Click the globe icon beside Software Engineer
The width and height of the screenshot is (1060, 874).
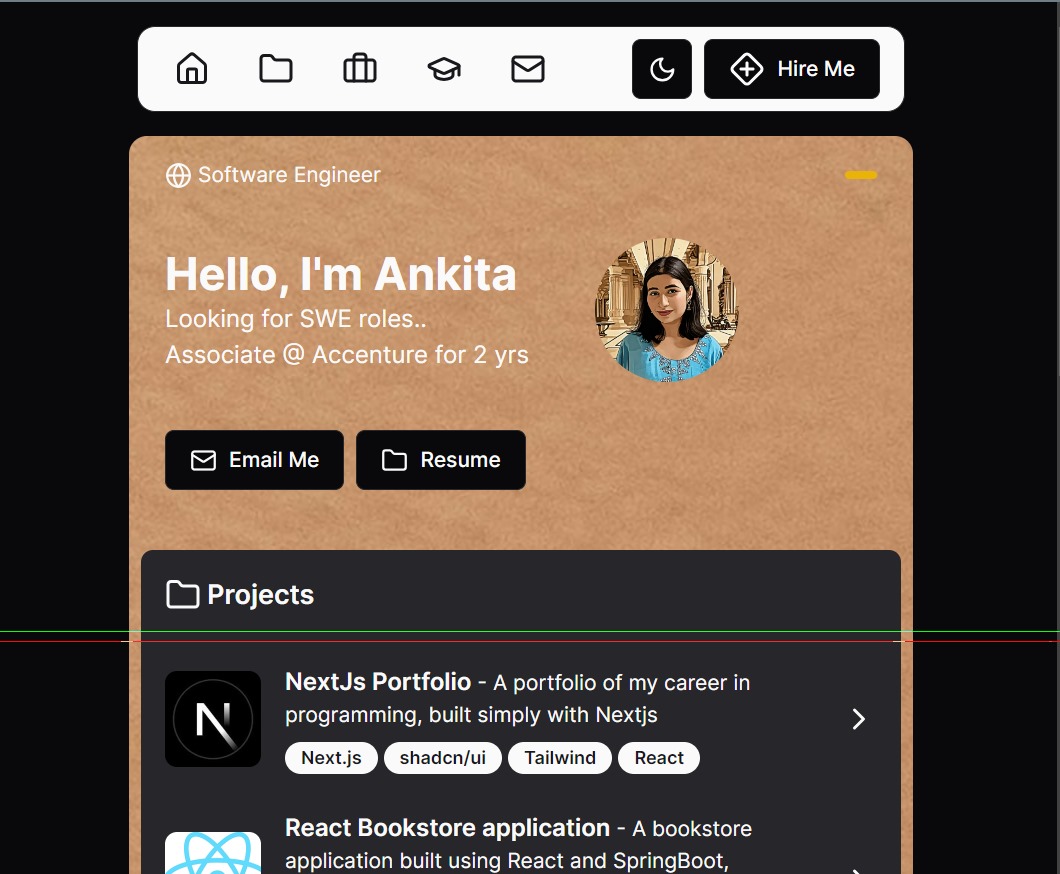click(178, 175)
